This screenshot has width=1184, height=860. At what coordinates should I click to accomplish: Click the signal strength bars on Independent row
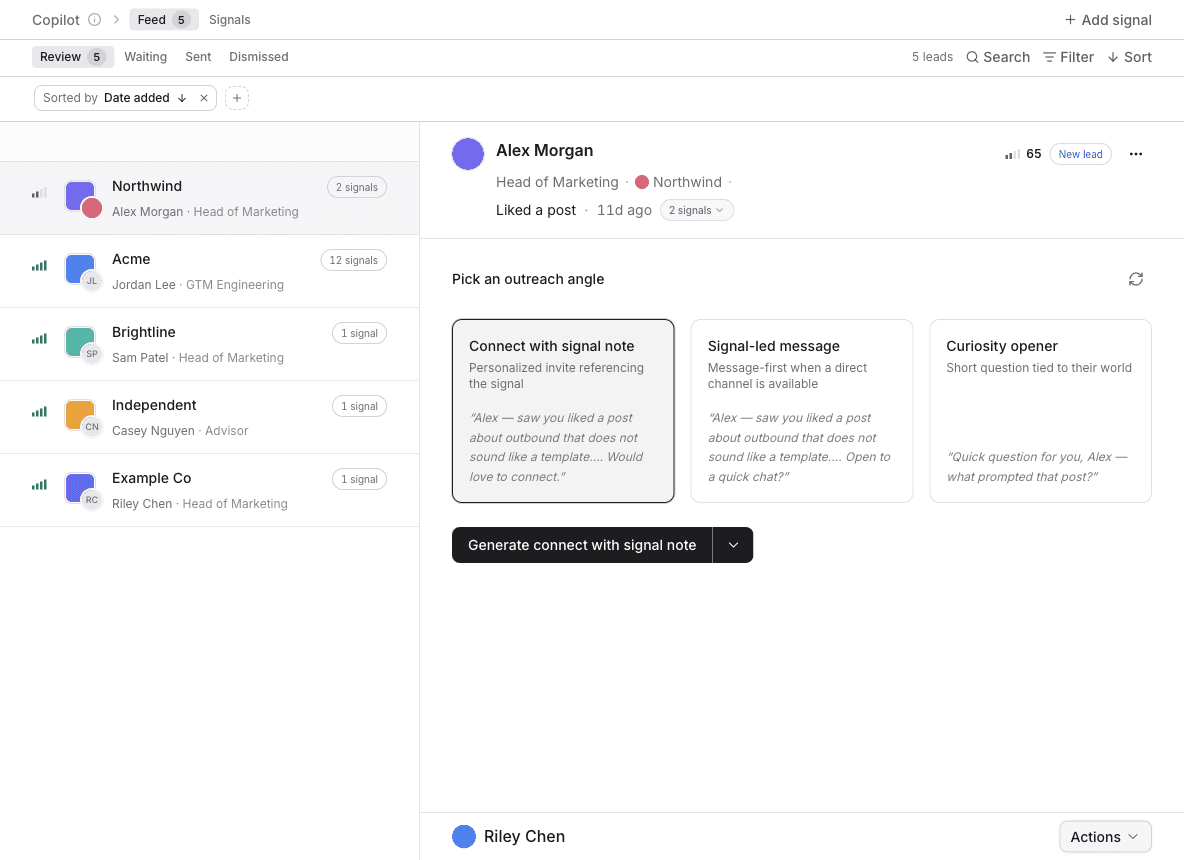pos(39,412)
